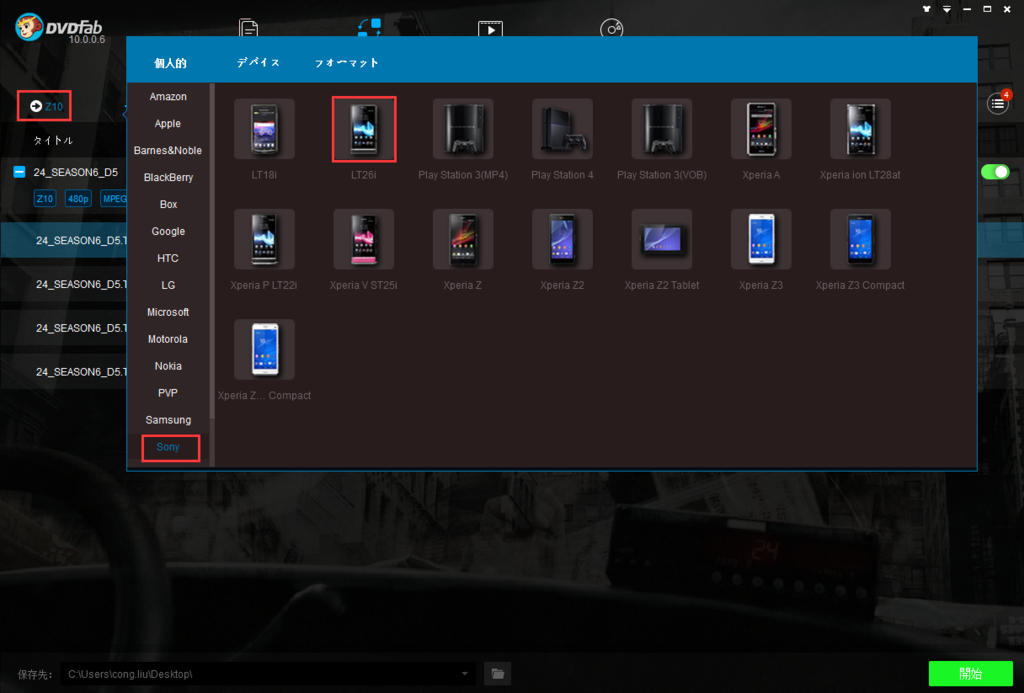This screenshot has height=693, width=1024.
Task: Select Motorola in the brand list
Action: 168,339
